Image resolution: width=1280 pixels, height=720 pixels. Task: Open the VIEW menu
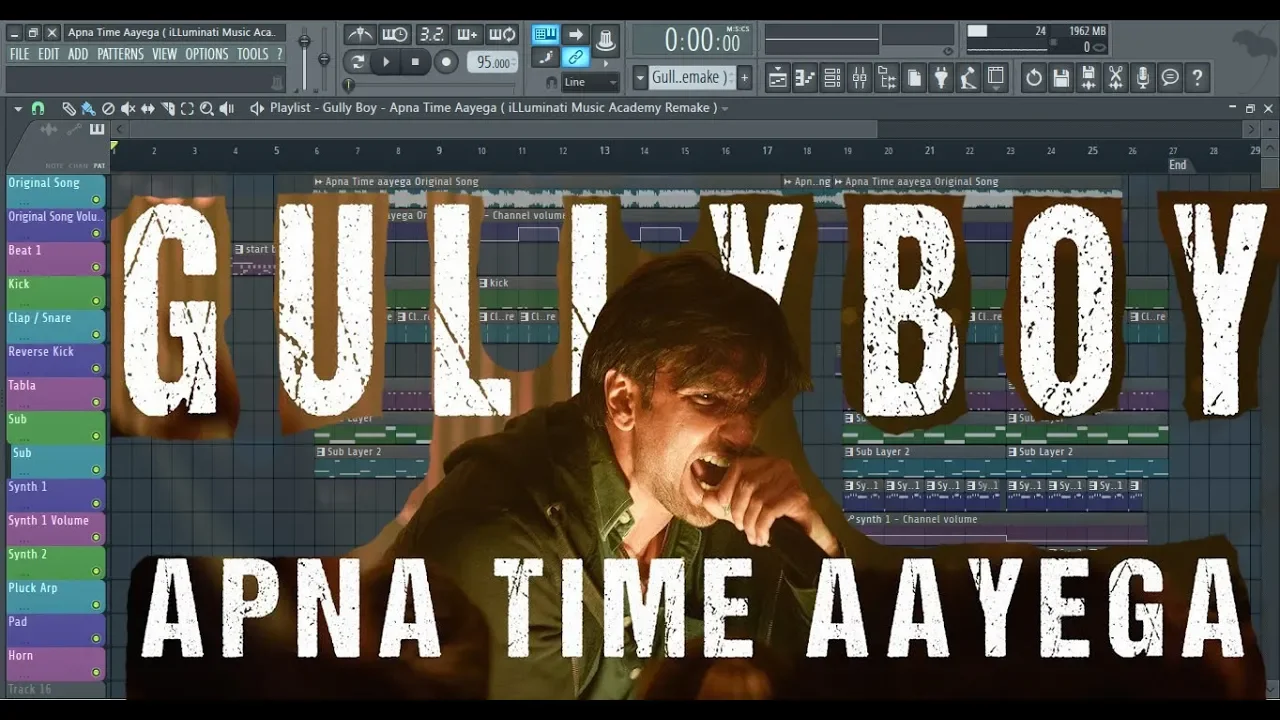point(164,54)
